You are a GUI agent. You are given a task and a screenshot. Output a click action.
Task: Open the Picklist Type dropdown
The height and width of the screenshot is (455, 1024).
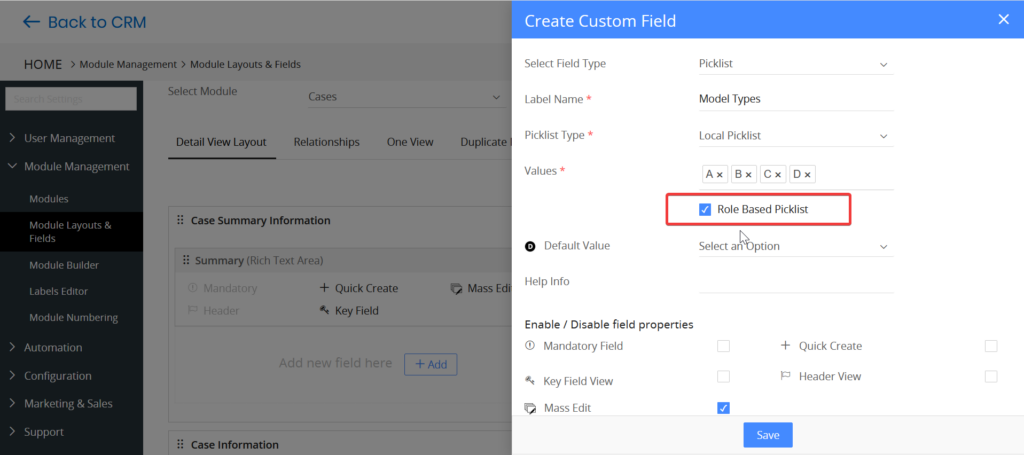point(794,136)
